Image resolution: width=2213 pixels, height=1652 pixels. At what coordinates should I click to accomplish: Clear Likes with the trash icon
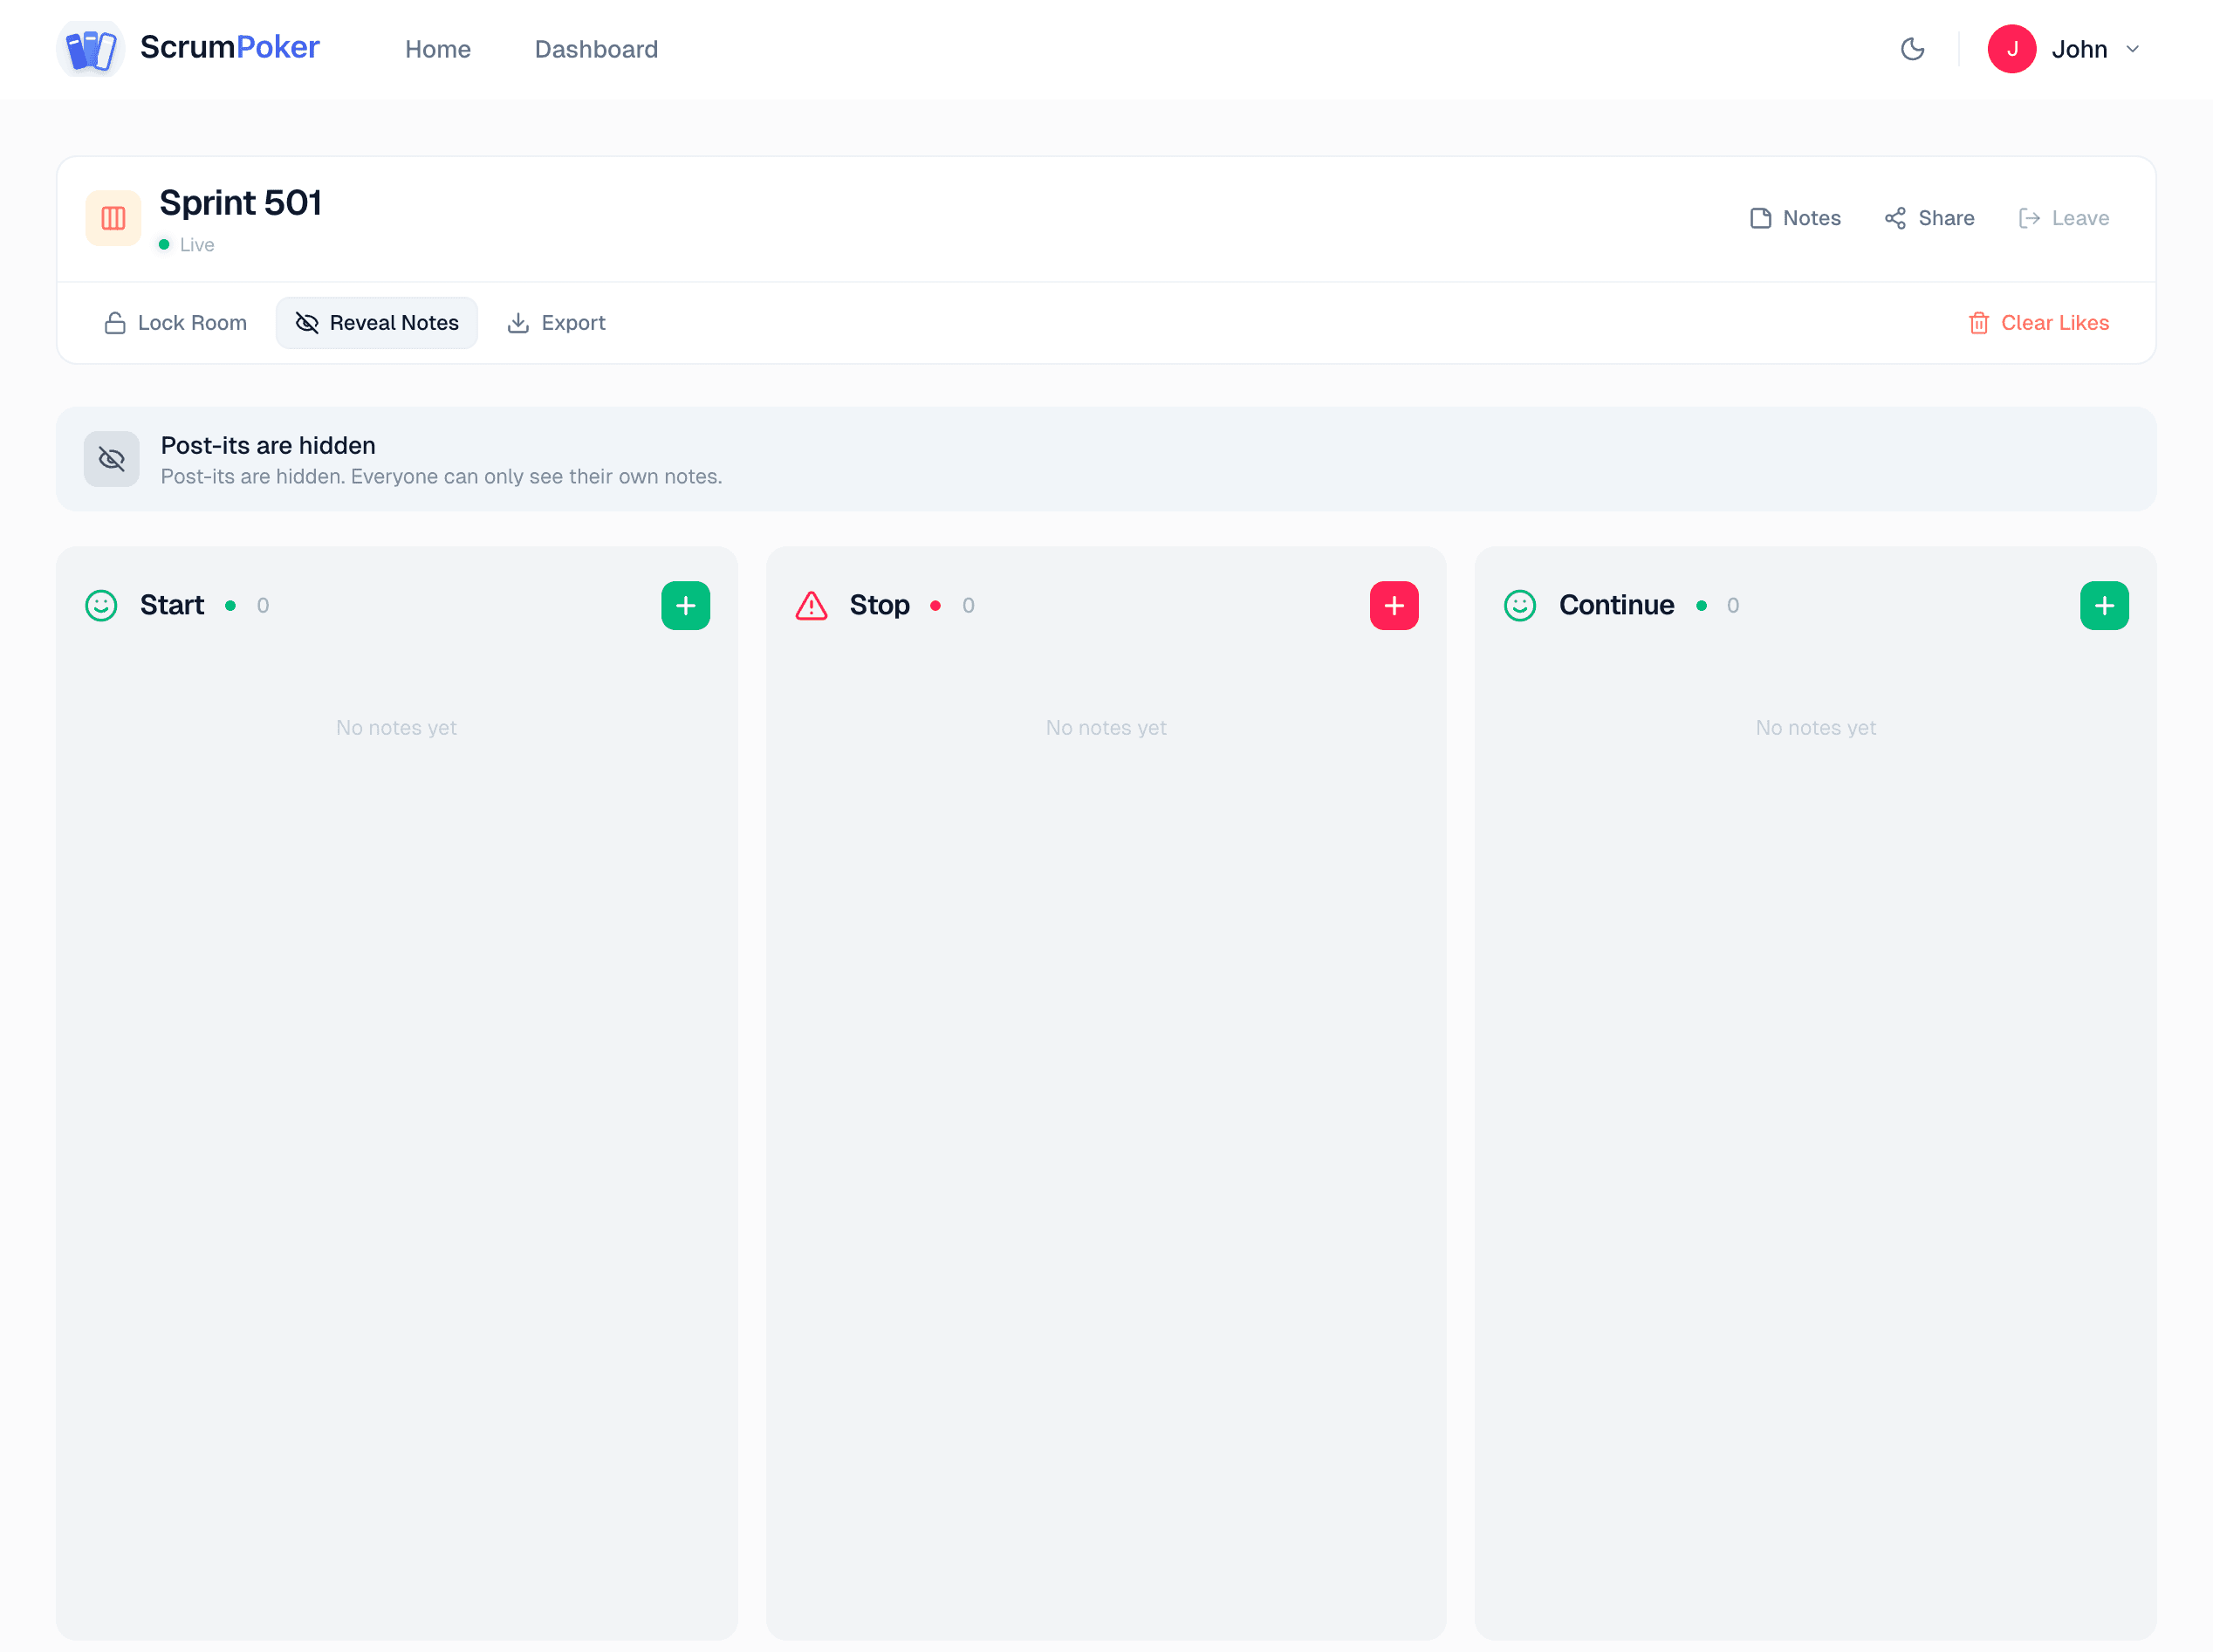coord(2038,323)
